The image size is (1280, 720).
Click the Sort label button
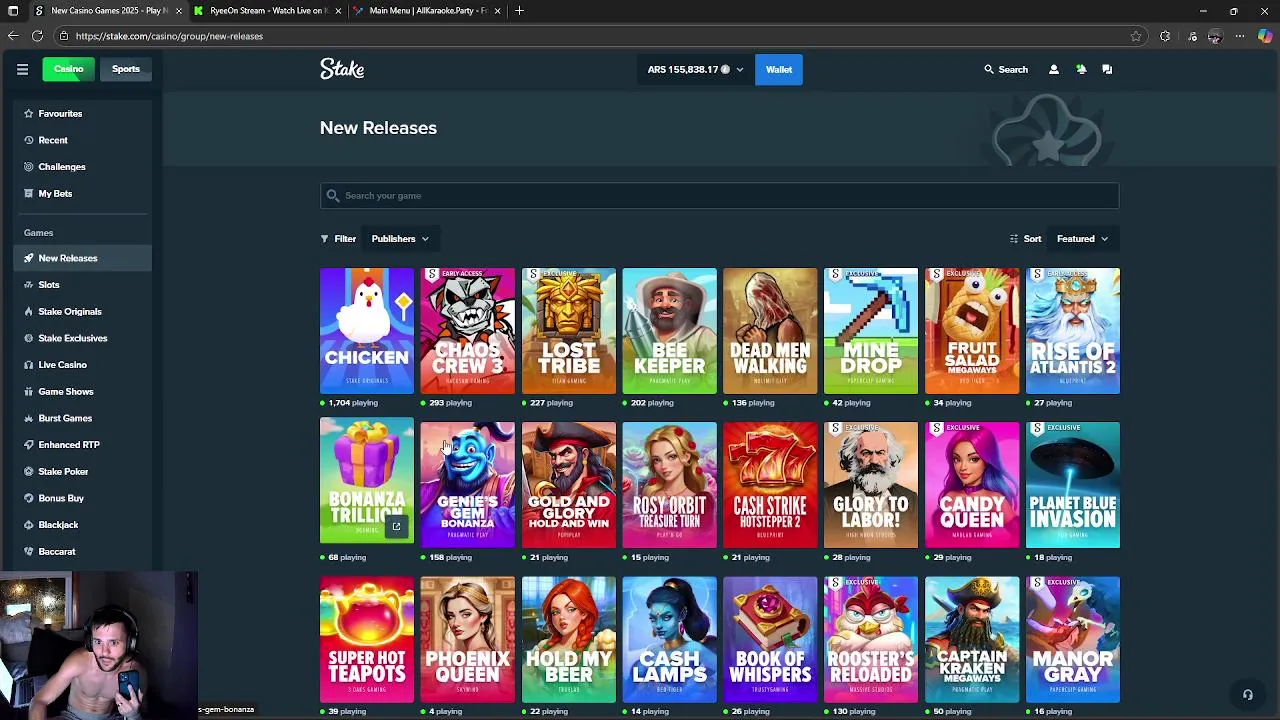click(1025, 239)
